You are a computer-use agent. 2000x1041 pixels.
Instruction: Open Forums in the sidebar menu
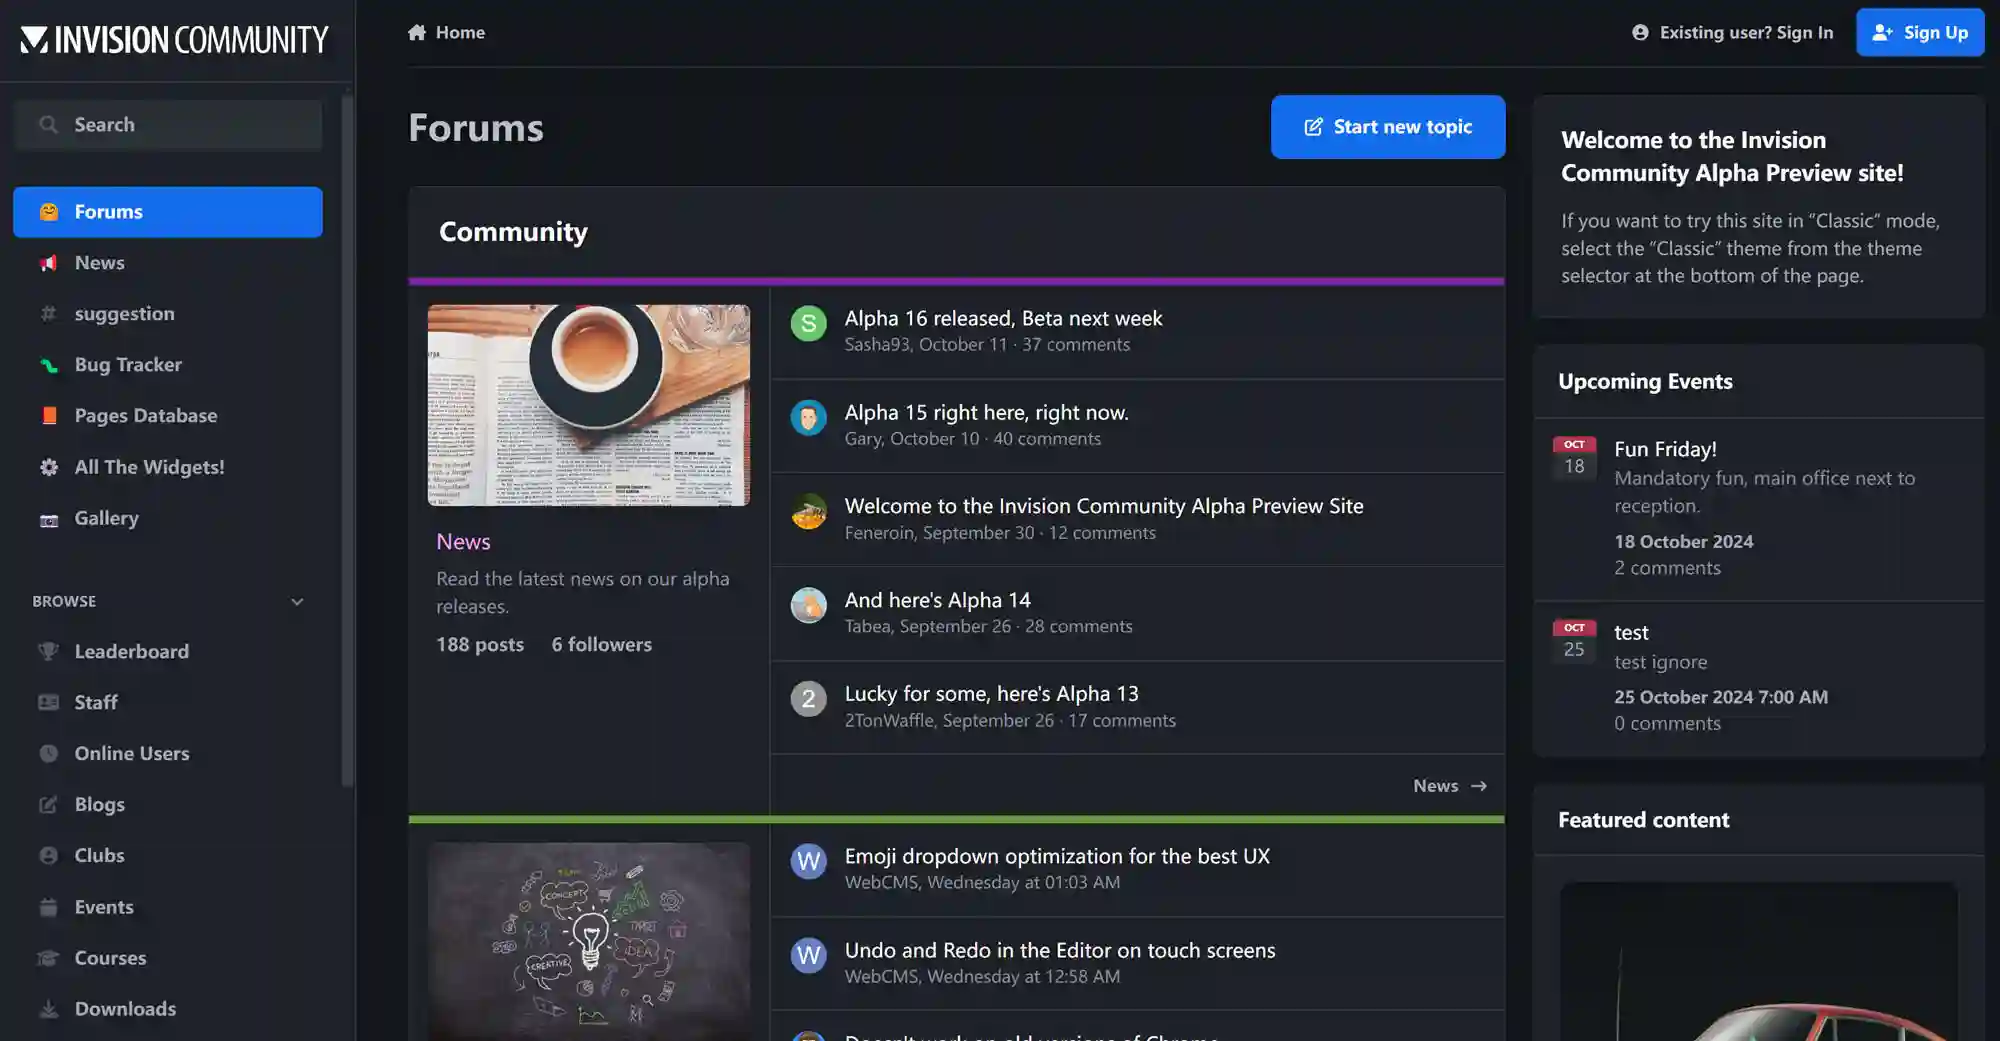pyautogui.click(x=168, y=212)
